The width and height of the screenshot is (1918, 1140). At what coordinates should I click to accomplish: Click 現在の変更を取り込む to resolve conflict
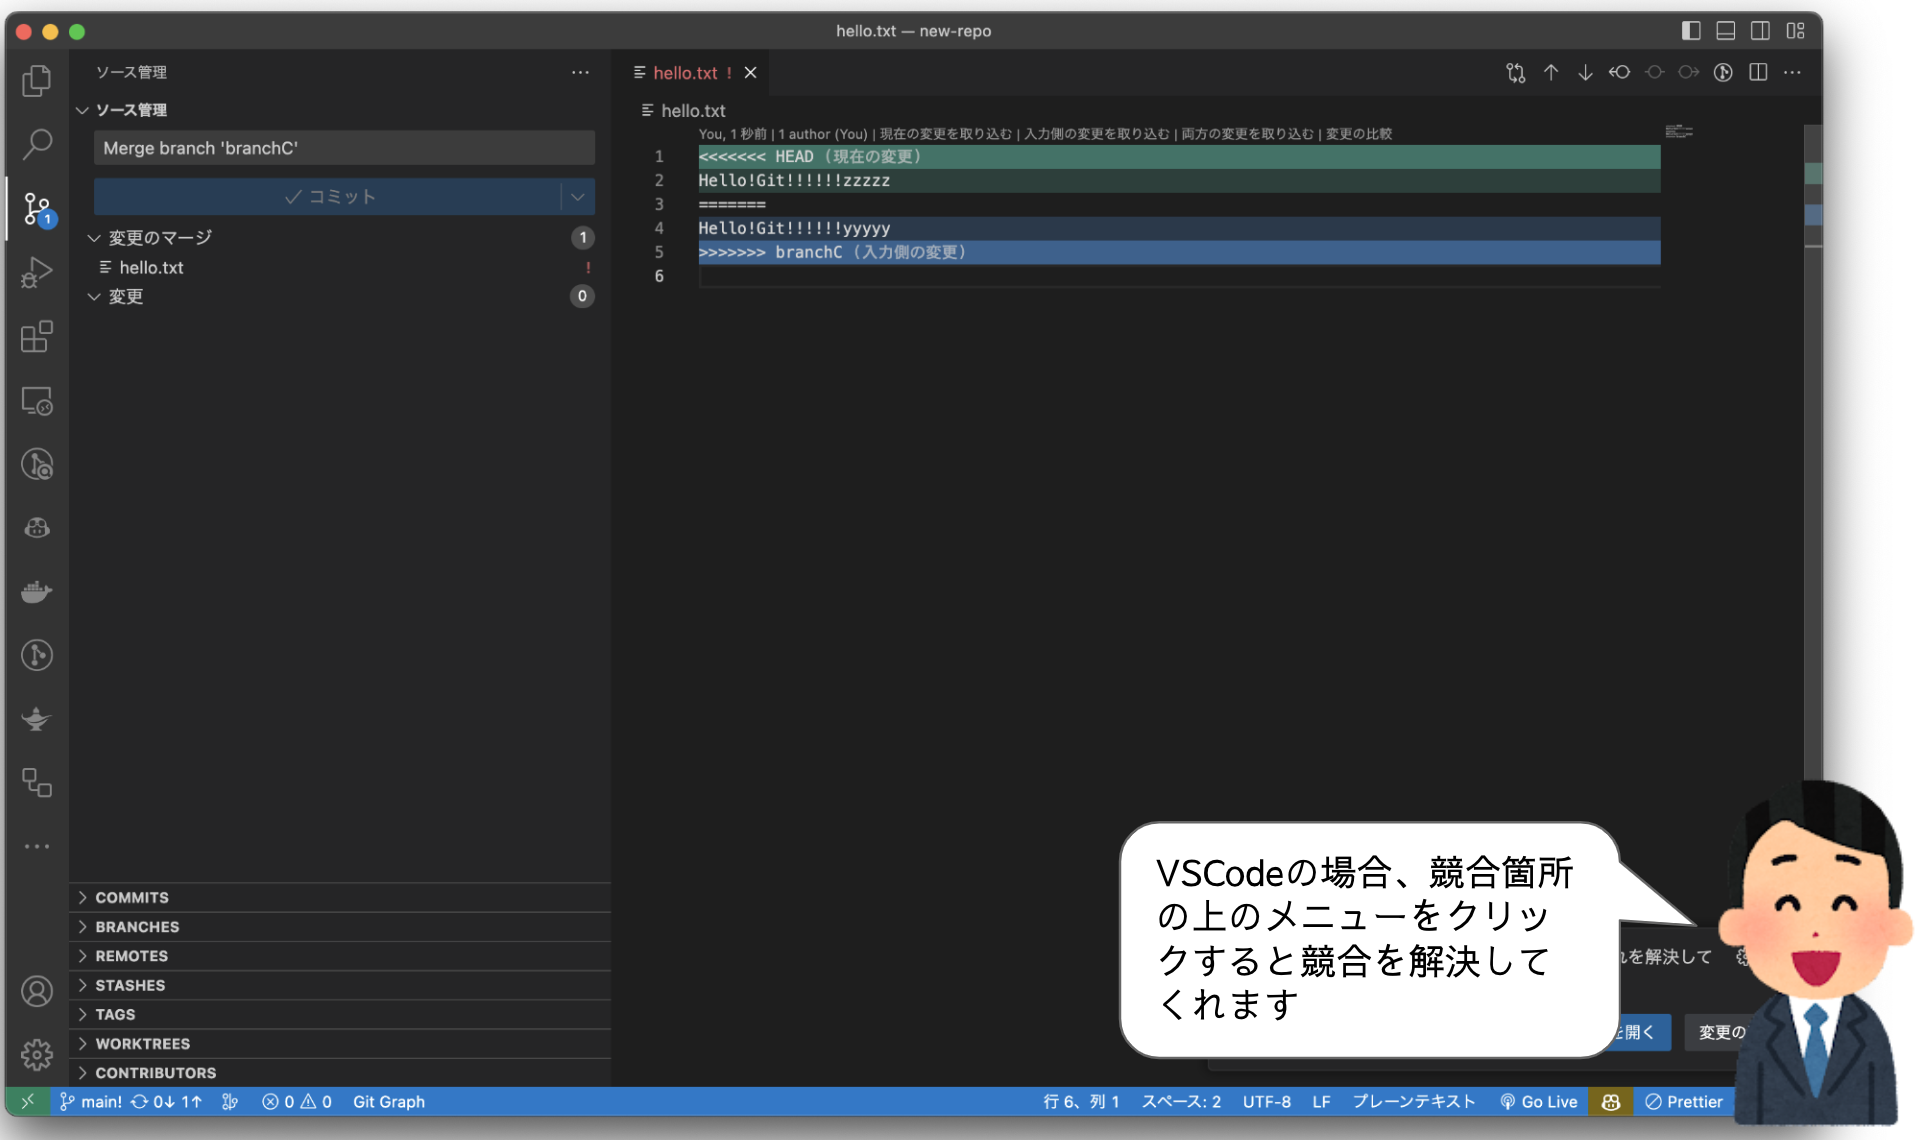point(944,133)
